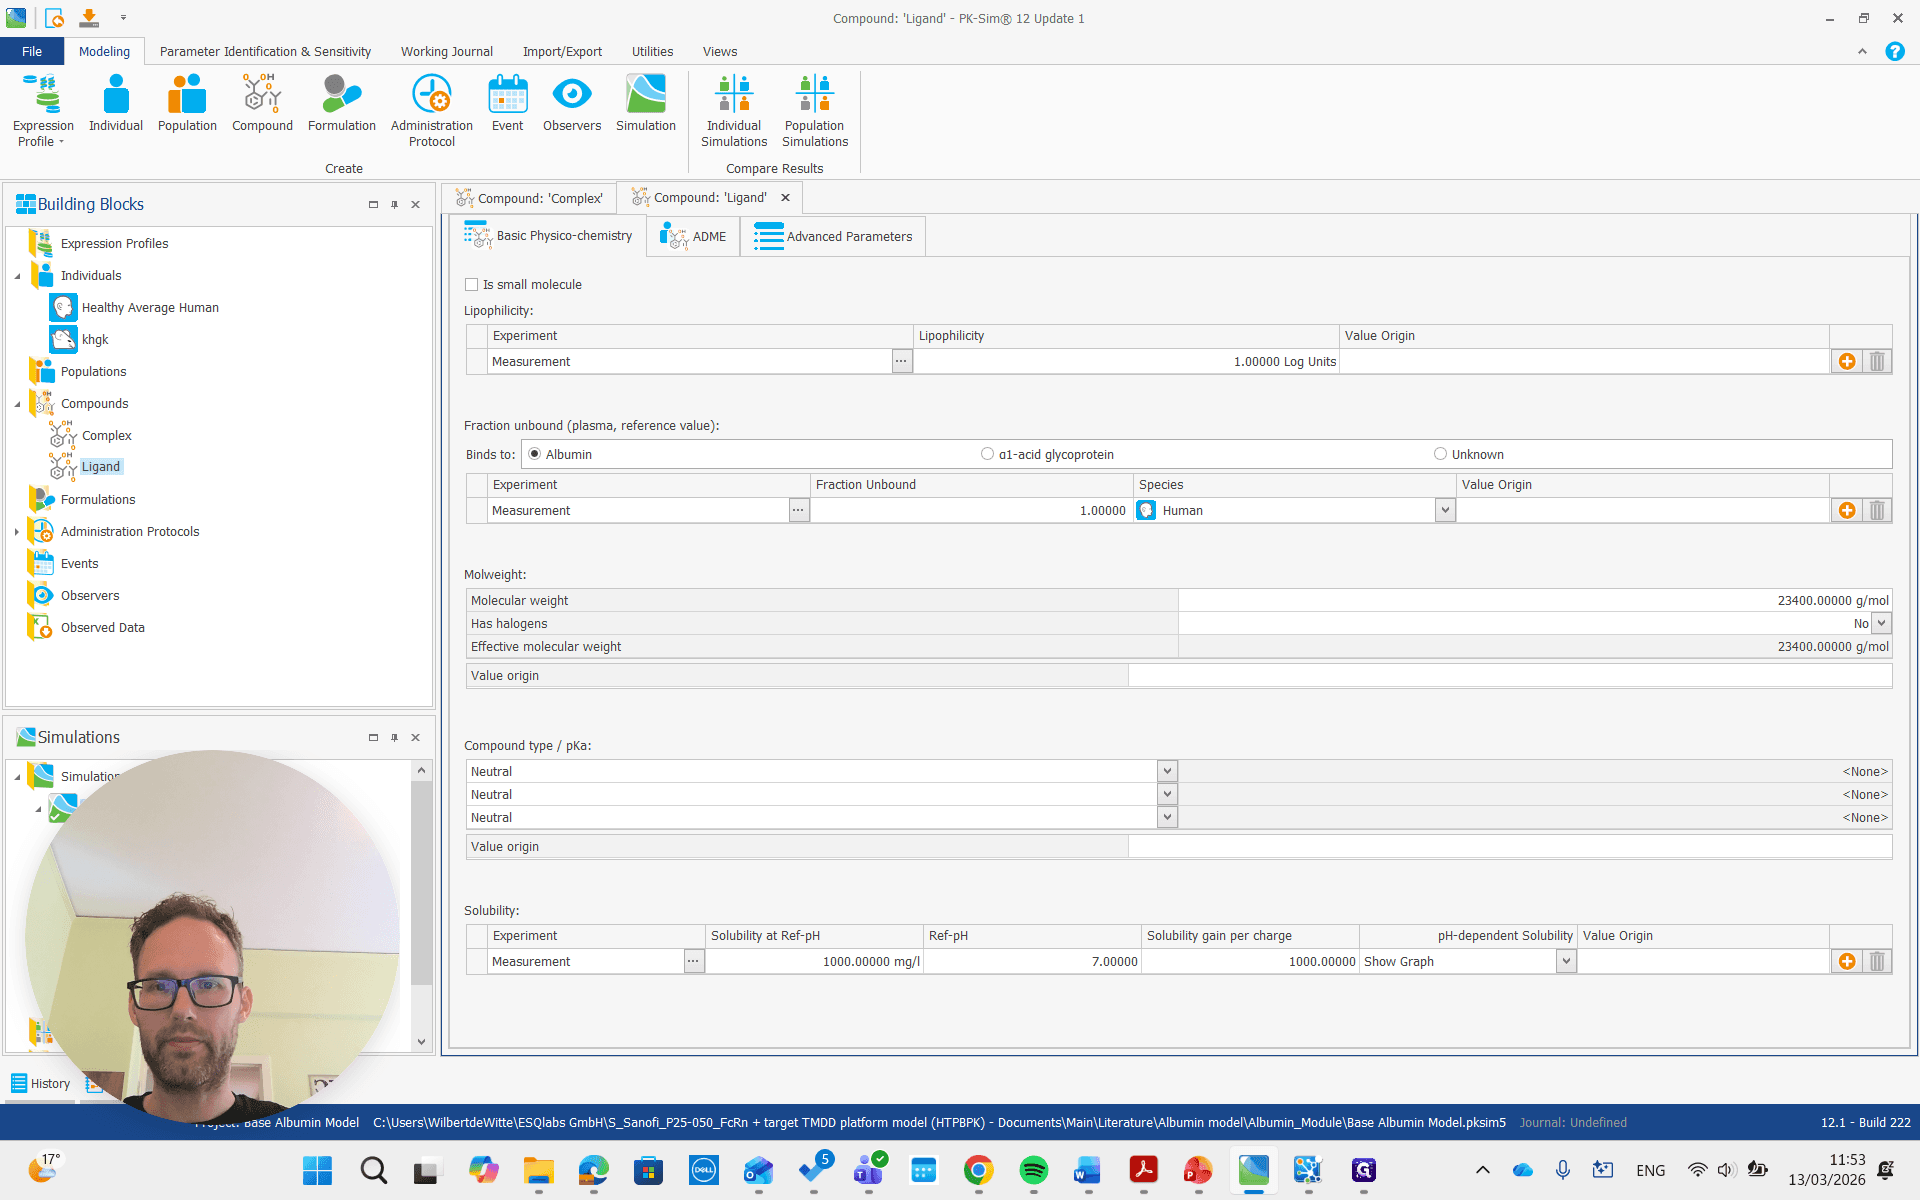Switch to the Views ribbon tab

coord(720,52)
